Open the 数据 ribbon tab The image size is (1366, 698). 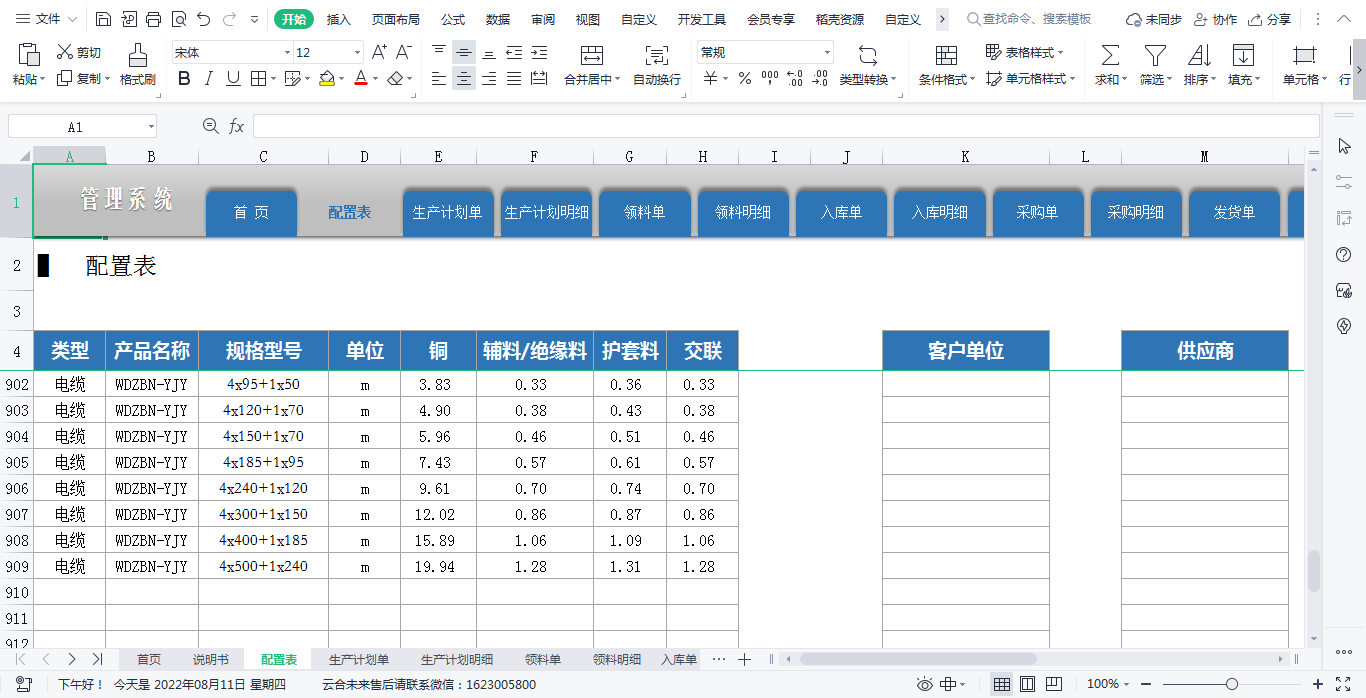498,19
